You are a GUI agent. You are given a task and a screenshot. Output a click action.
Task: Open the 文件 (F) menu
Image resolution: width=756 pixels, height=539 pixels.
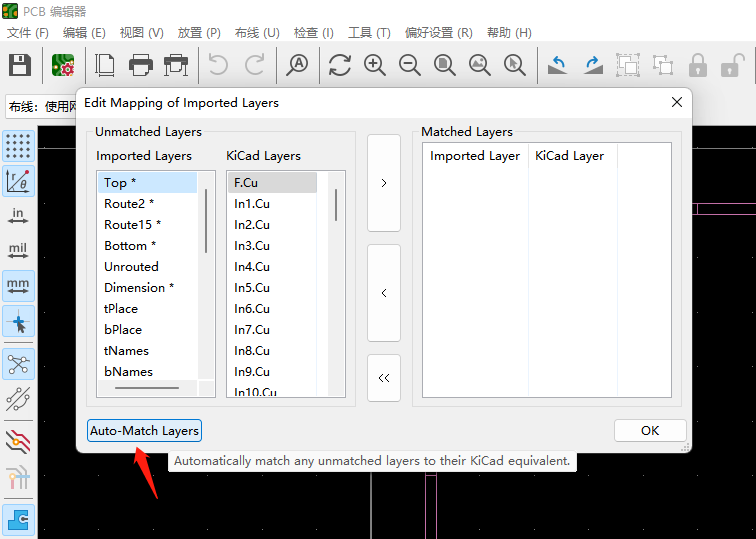pos(28,33)
